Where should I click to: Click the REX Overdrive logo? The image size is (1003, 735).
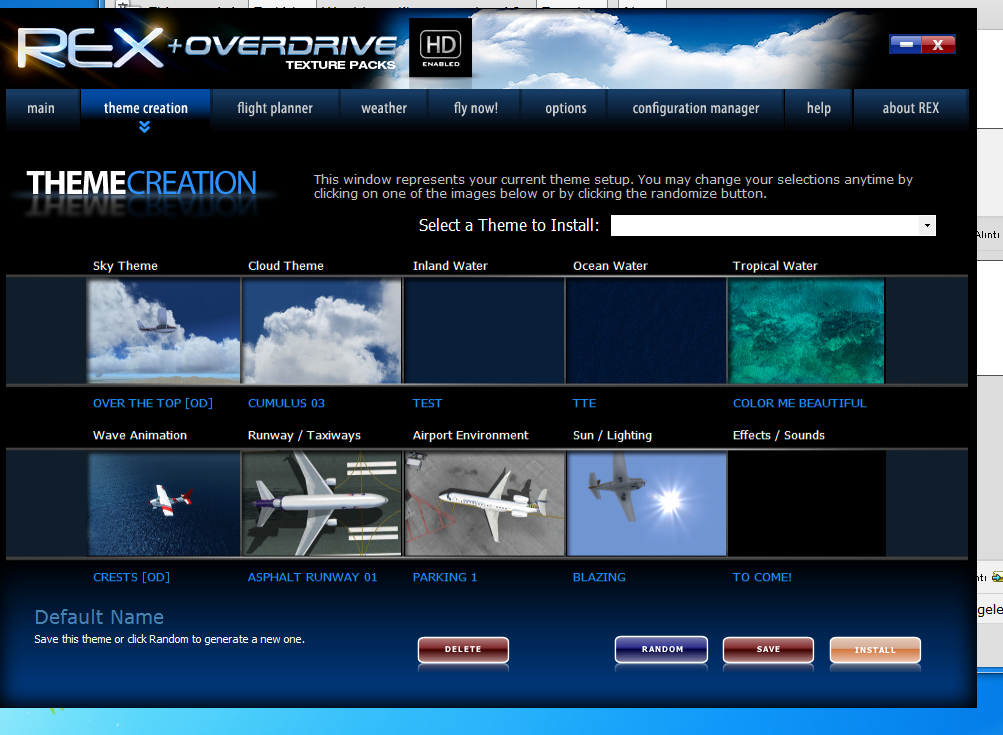pyautogui.click(x=207, y=49)
